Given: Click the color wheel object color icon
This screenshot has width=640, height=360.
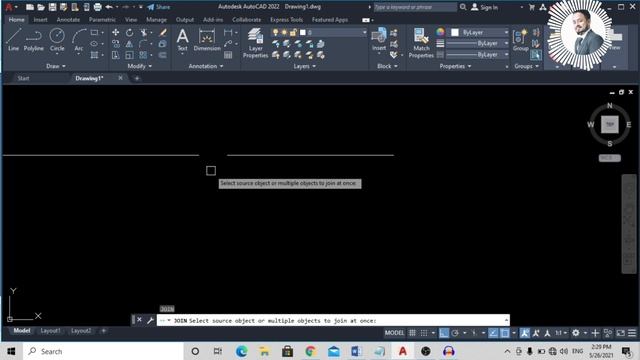Looking at the screenshot, I should click(440, 32).
